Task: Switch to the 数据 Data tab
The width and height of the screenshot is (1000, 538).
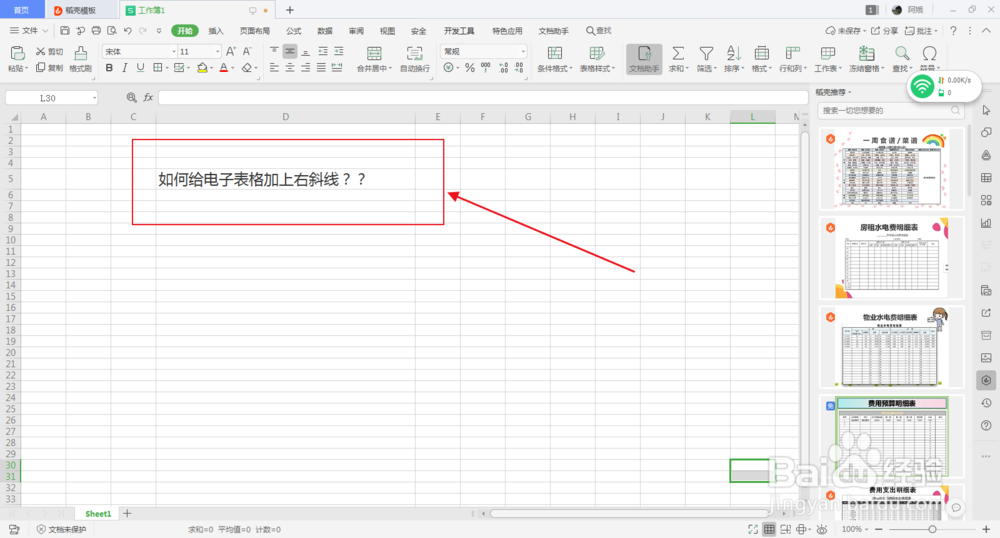Action: pos(325,31)
